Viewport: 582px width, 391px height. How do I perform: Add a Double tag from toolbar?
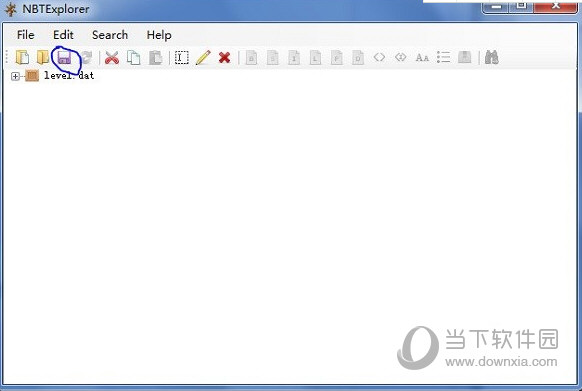pyautogui.click(x=358, y=58)
